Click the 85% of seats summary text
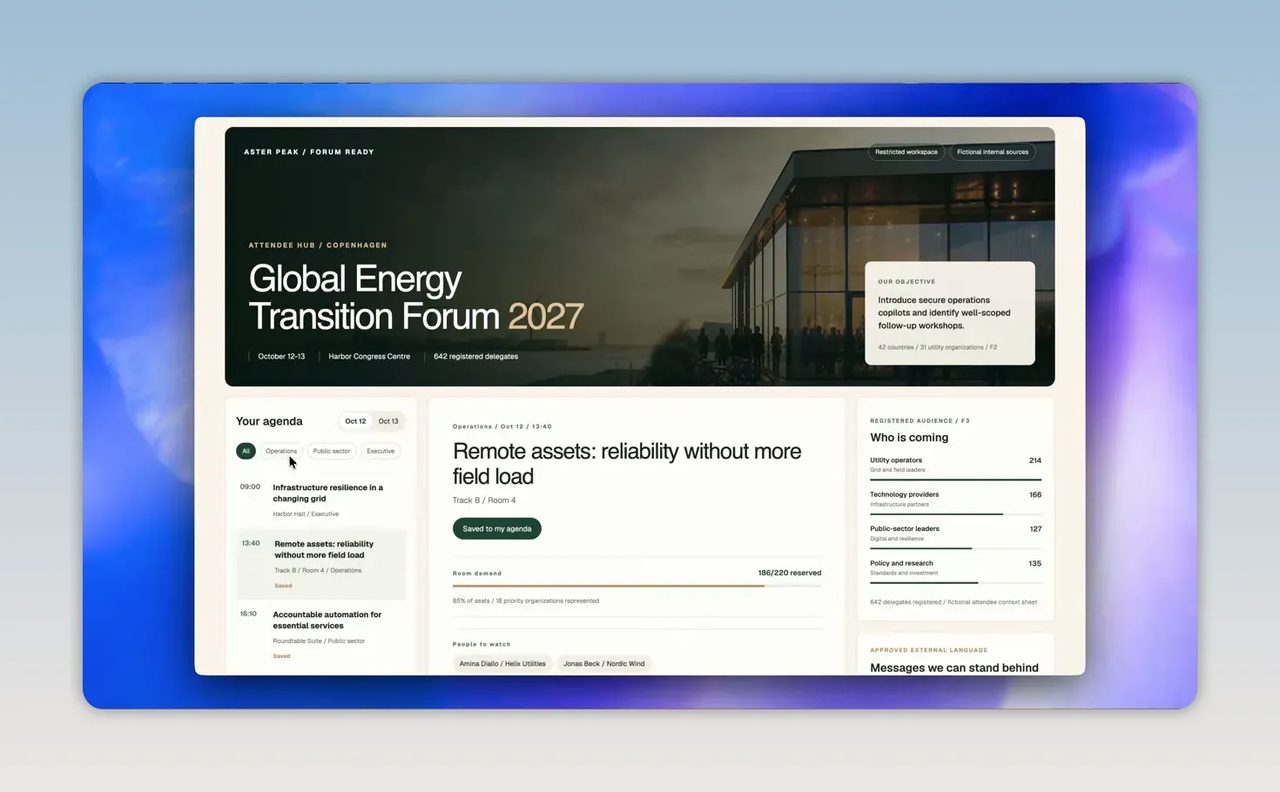1280x792 pixels. tap(526, 601)
